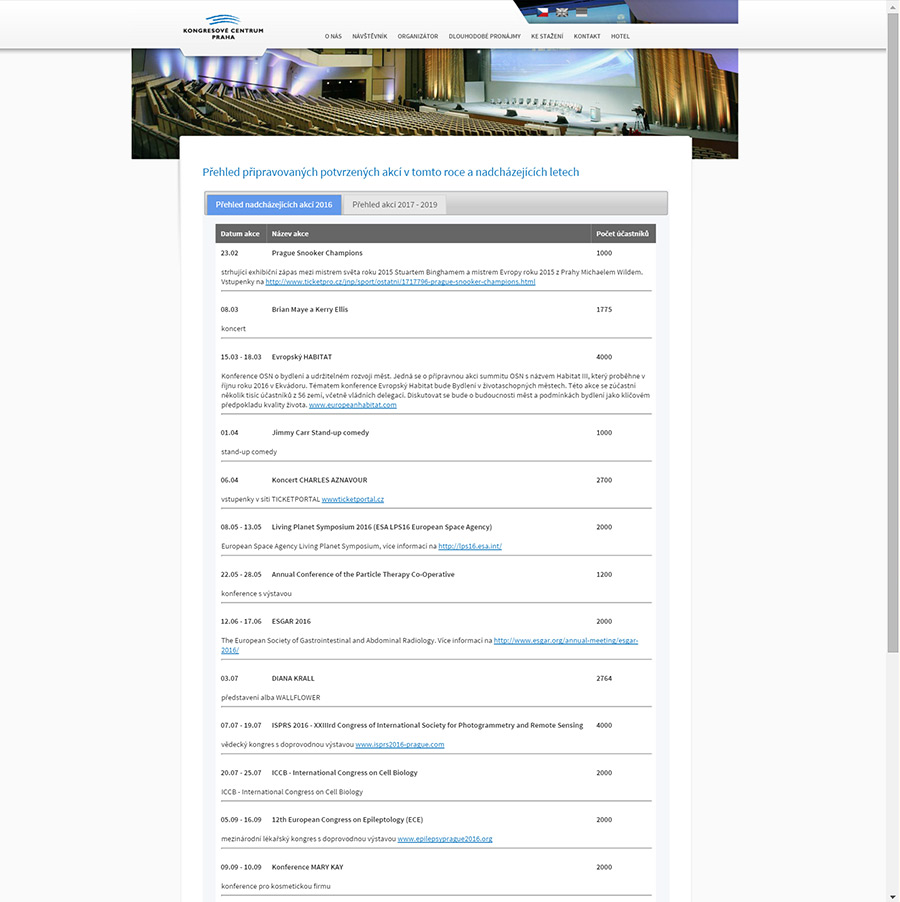The image size is (900, 902).
Task: Click the Datum akce column header
Action: (240, 234)
